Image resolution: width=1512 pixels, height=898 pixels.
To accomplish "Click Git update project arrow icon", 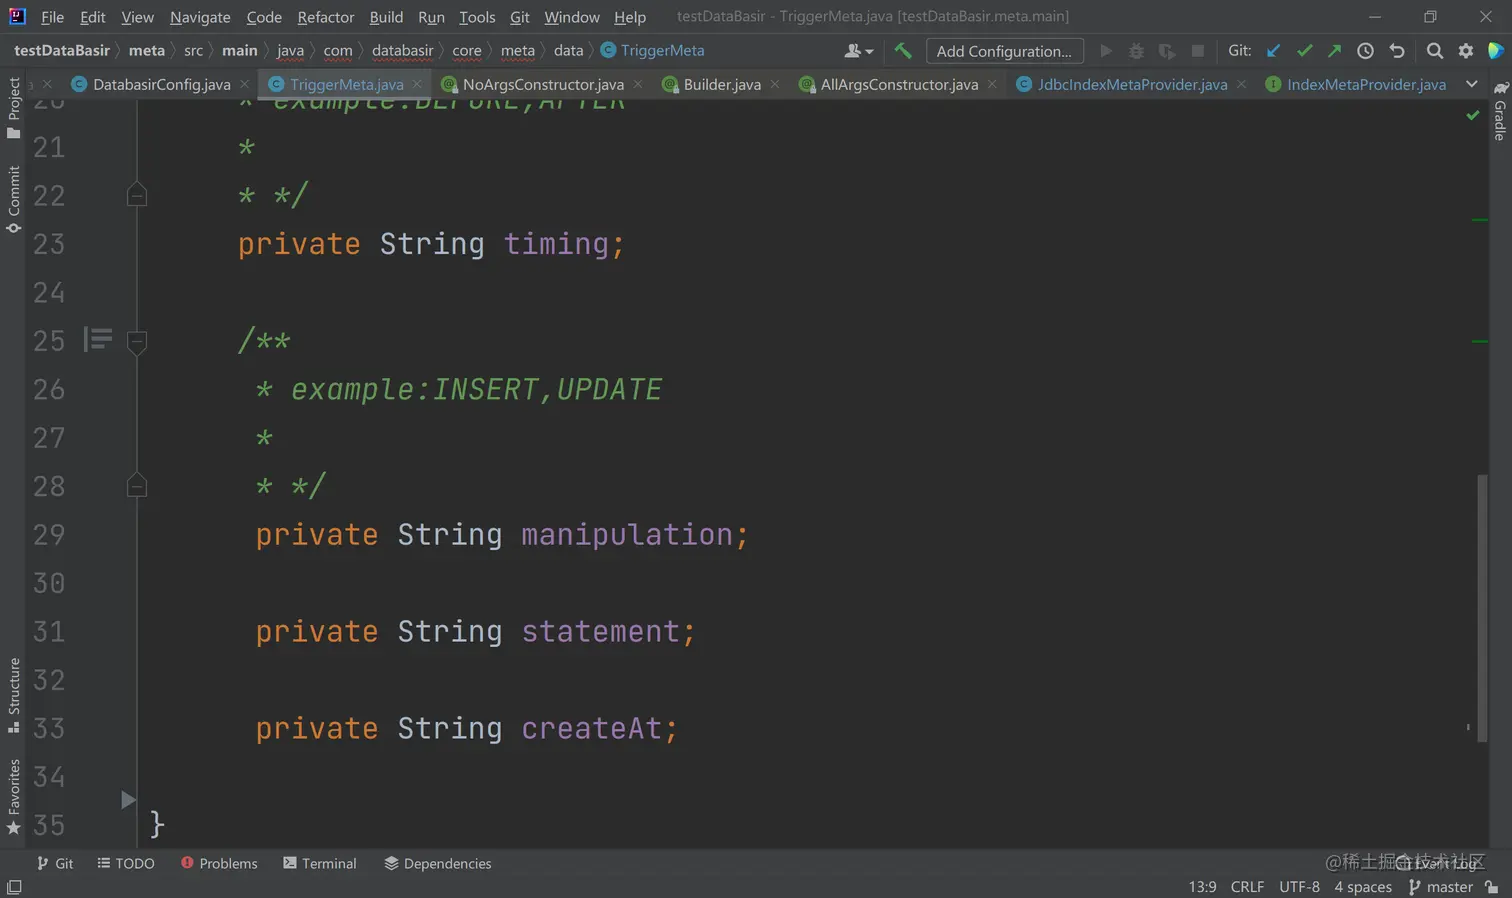I will click(x=1273, y=51).
